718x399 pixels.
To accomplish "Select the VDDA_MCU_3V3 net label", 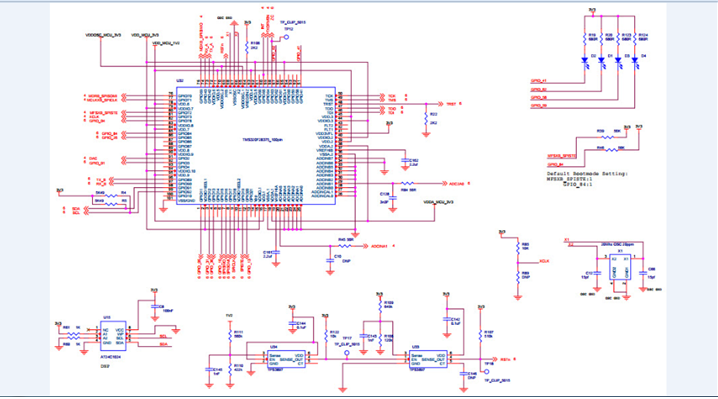I will coord(438,202).
